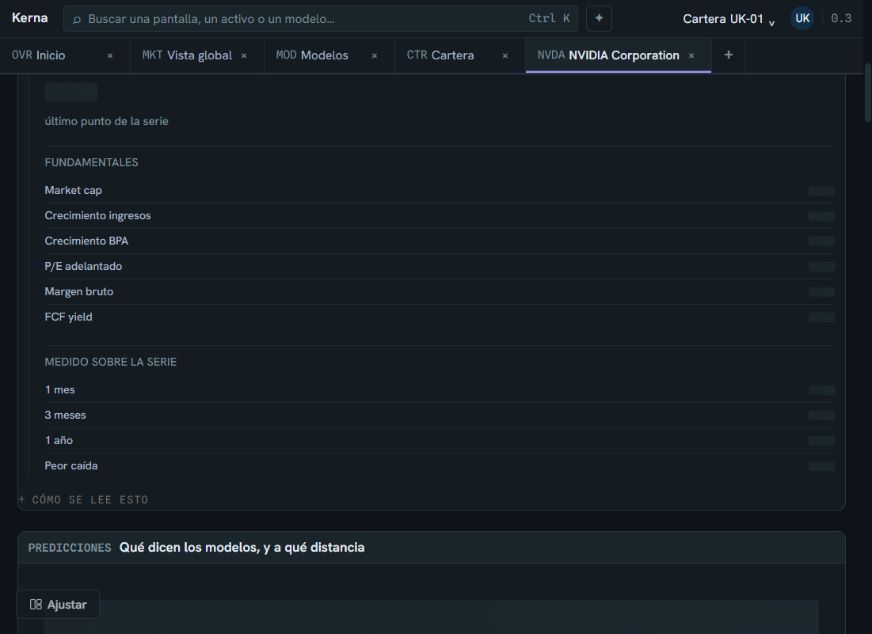
Task: Close the Modelos tab
Action: click(x=374, y=56)
